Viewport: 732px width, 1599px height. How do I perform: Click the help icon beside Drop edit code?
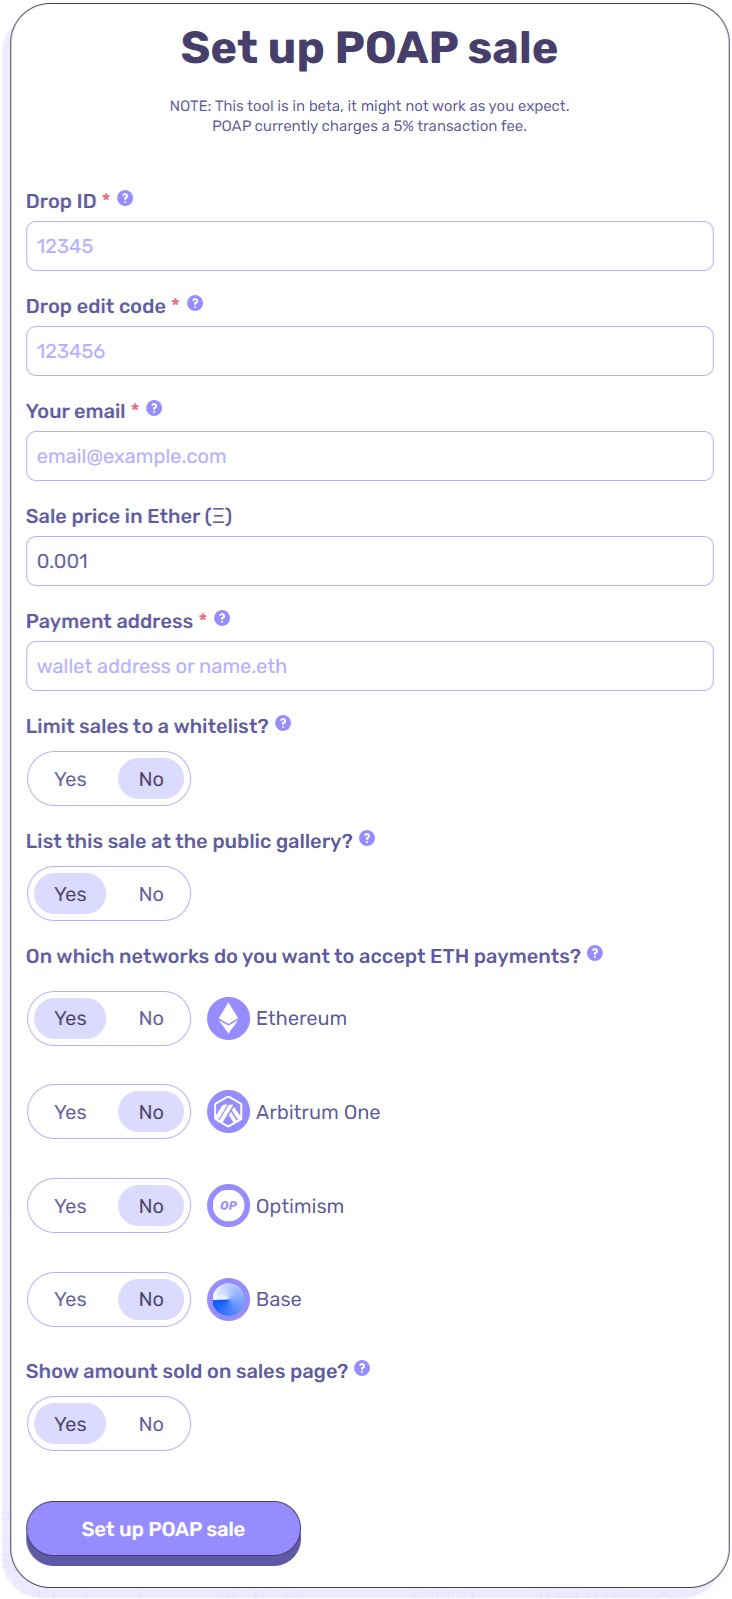coord(195,303)
